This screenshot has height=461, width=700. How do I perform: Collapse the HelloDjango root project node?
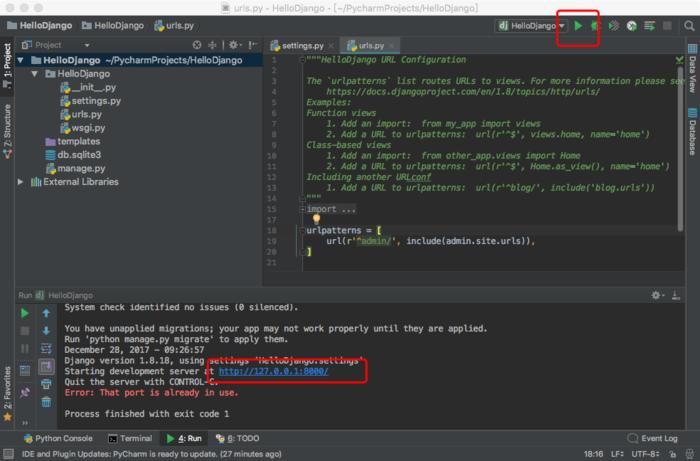[x=20, y=60]
